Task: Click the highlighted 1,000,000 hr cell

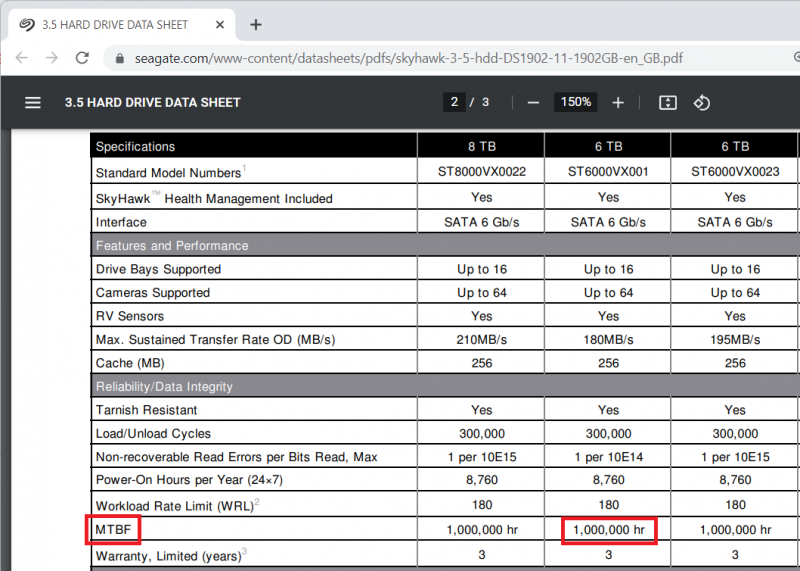Action: (608, 530)
